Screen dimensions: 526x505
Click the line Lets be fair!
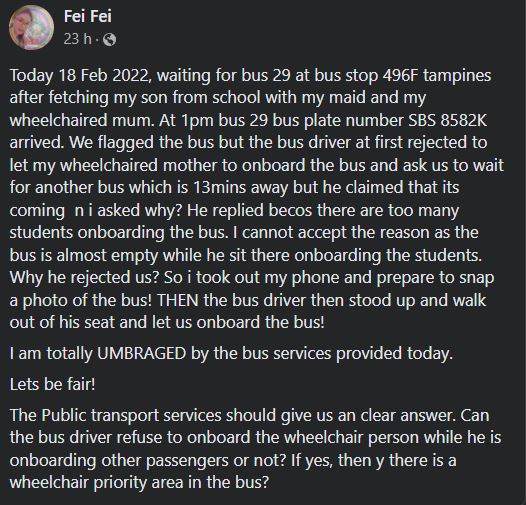click(52, 384)
